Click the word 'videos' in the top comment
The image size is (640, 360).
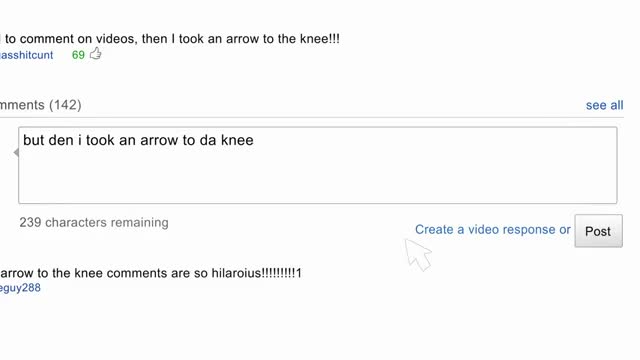tap(116, 39)
